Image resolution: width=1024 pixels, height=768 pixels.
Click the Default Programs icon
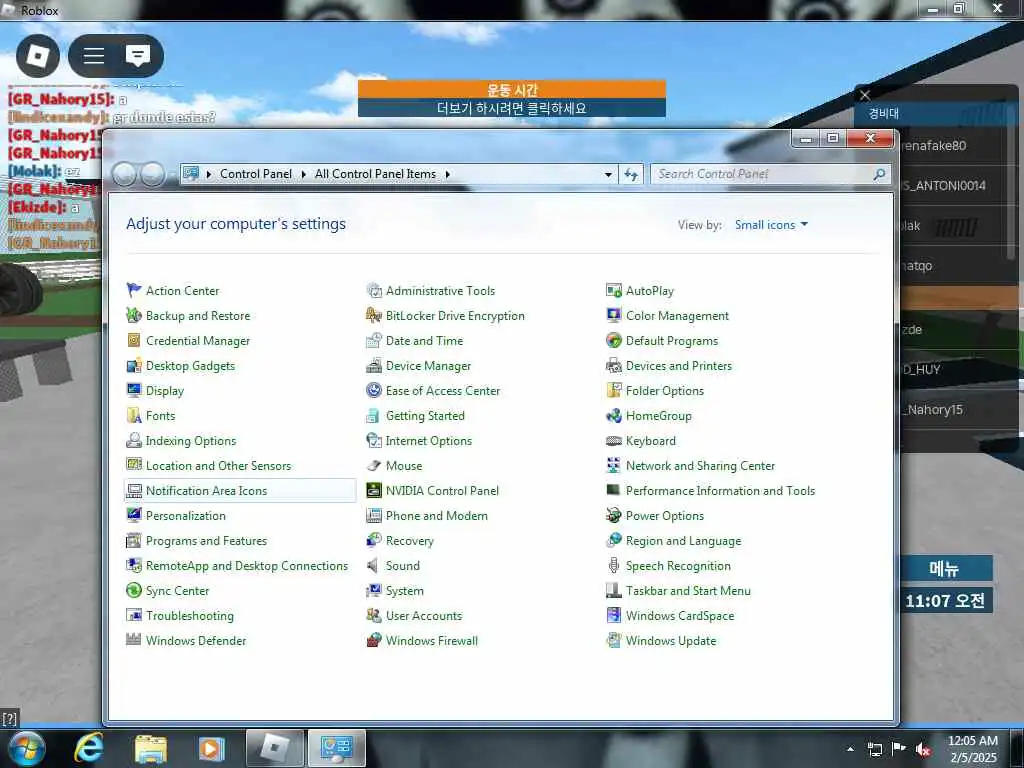614,340
